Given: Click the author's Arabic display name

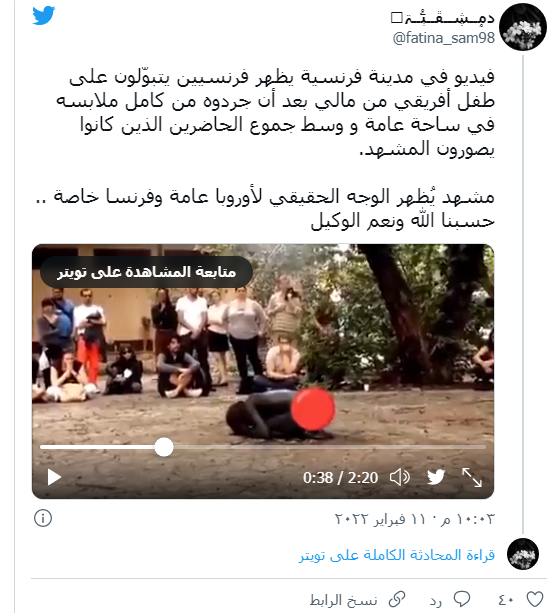Looking at the screenshot, I should click(443, 18).
